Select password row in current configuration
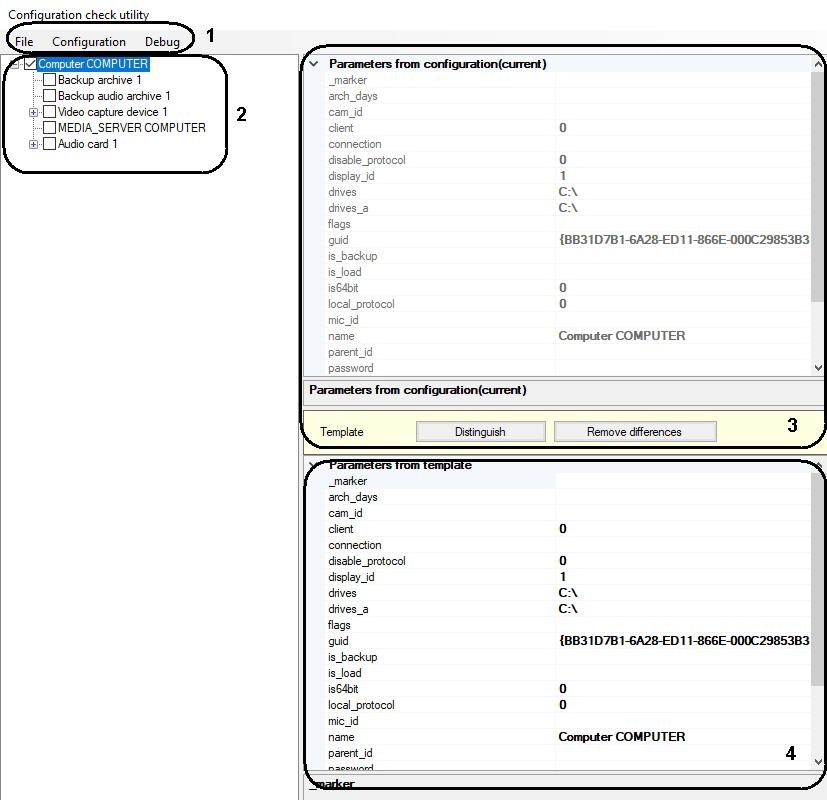The height and width of the screenshot is (800, 827). tap(568, 368)
